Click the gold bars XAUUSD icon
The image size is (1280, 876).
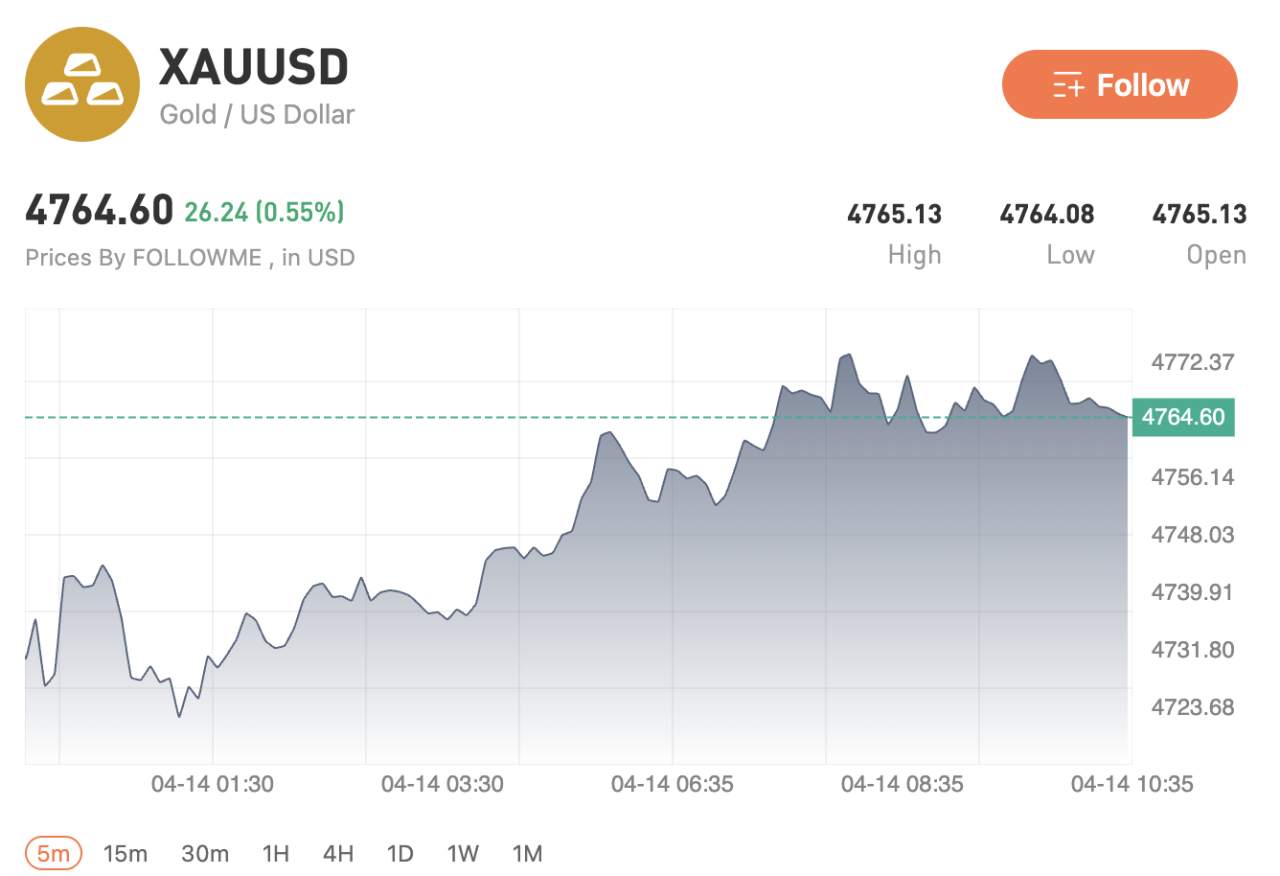(x=82, y=84)
